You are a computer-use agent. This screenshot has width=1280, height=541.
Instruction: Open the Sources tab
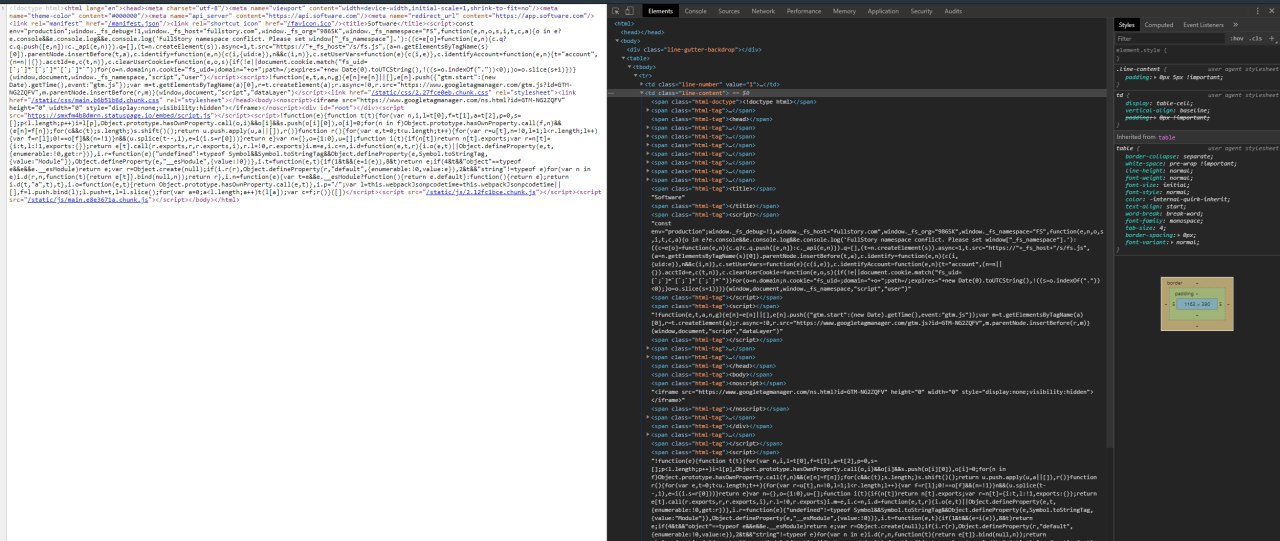729,10
